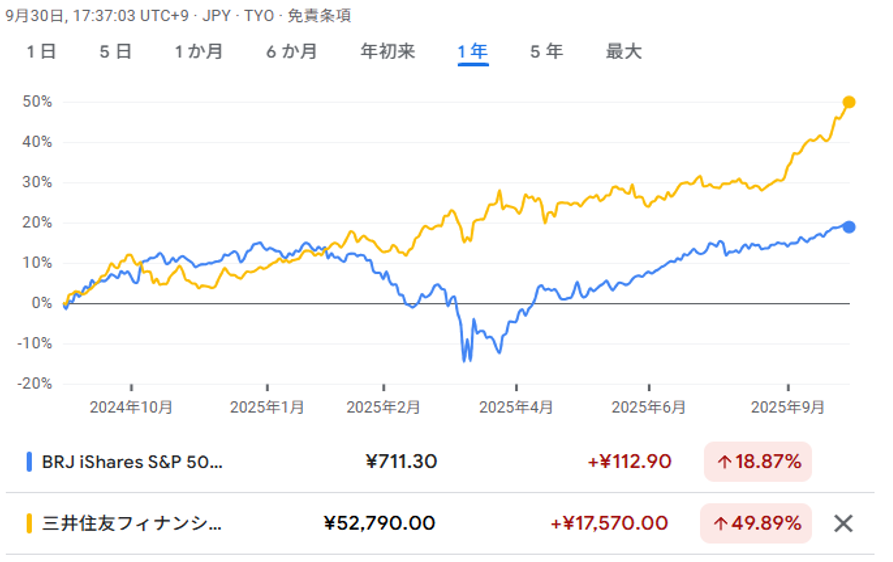Select the 1年 range tab
The image size is (893, 562).
pyautogui.click(x=472, y=52)
